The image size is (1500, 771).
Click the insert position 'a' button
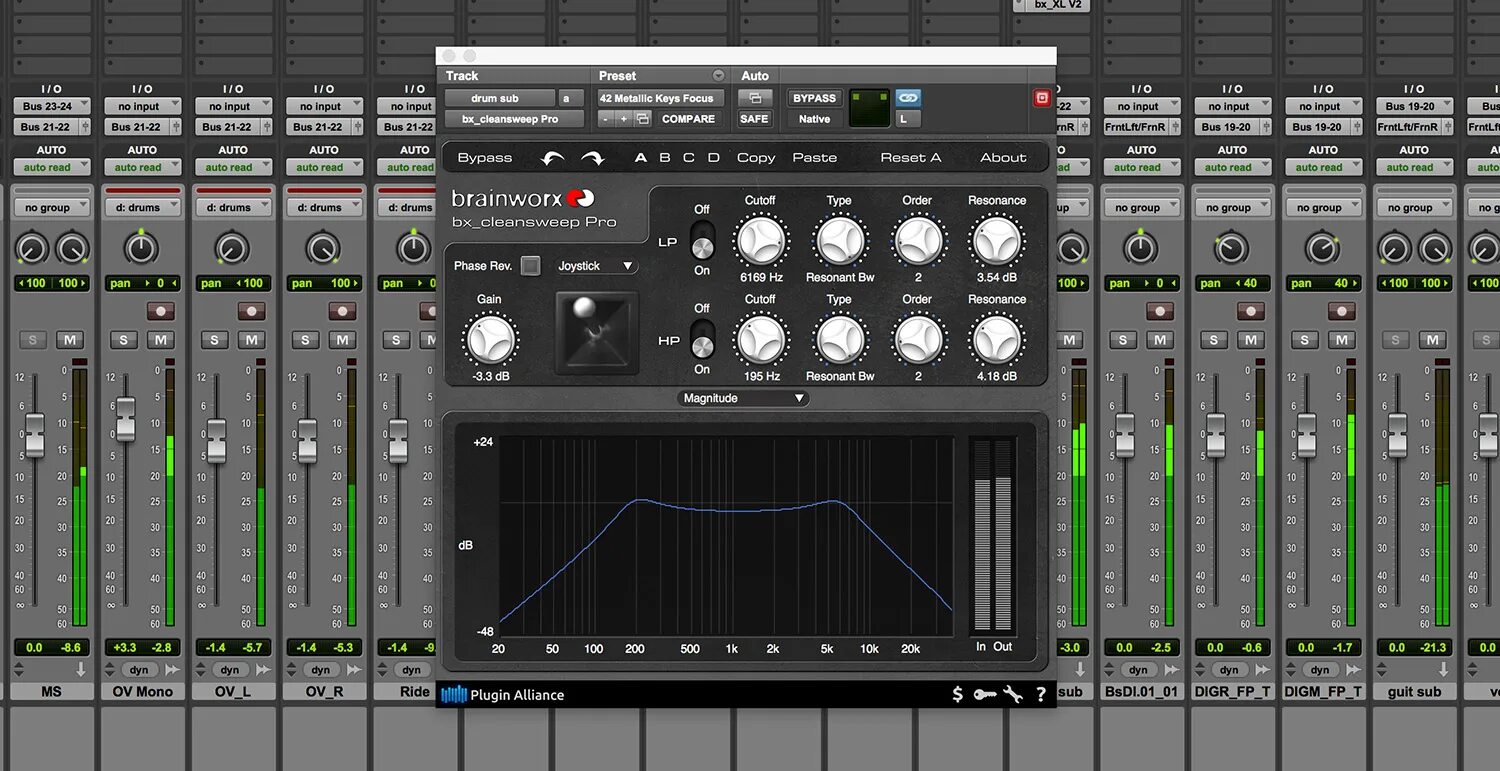pyautogui.click(x=570, y=98)
